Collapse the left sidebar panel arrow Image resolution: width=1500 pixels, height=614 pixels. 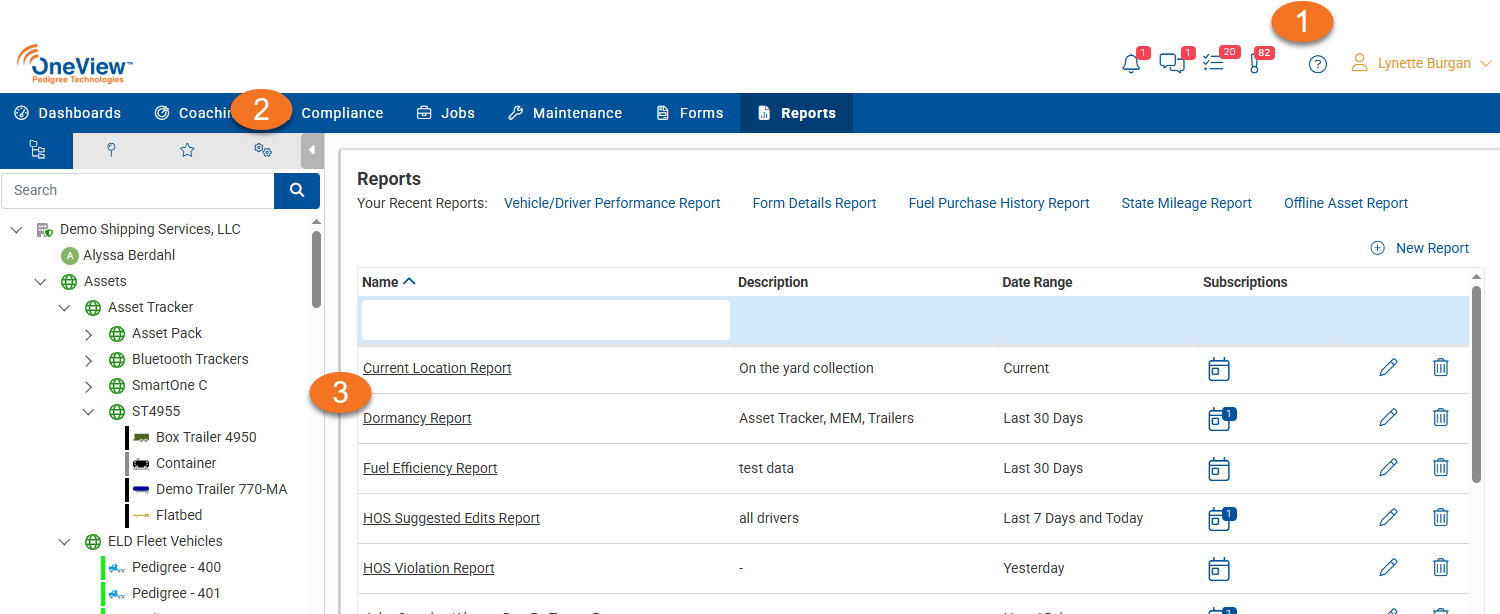311,150
